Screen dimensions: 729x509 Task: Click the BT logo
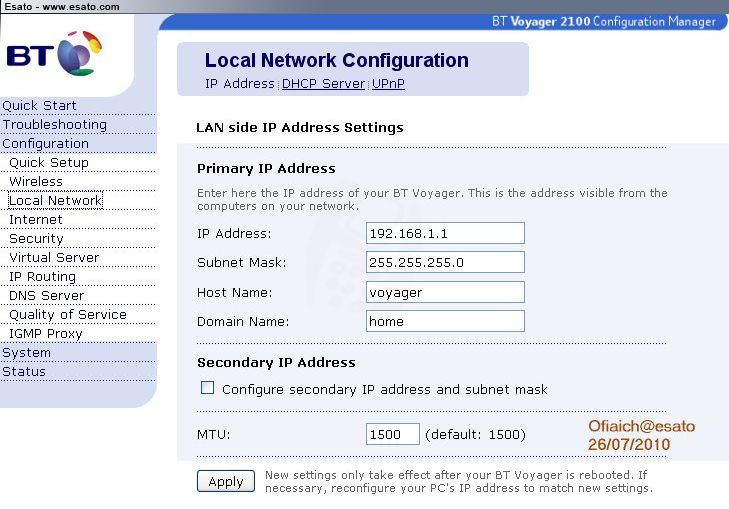click(54, 53)
